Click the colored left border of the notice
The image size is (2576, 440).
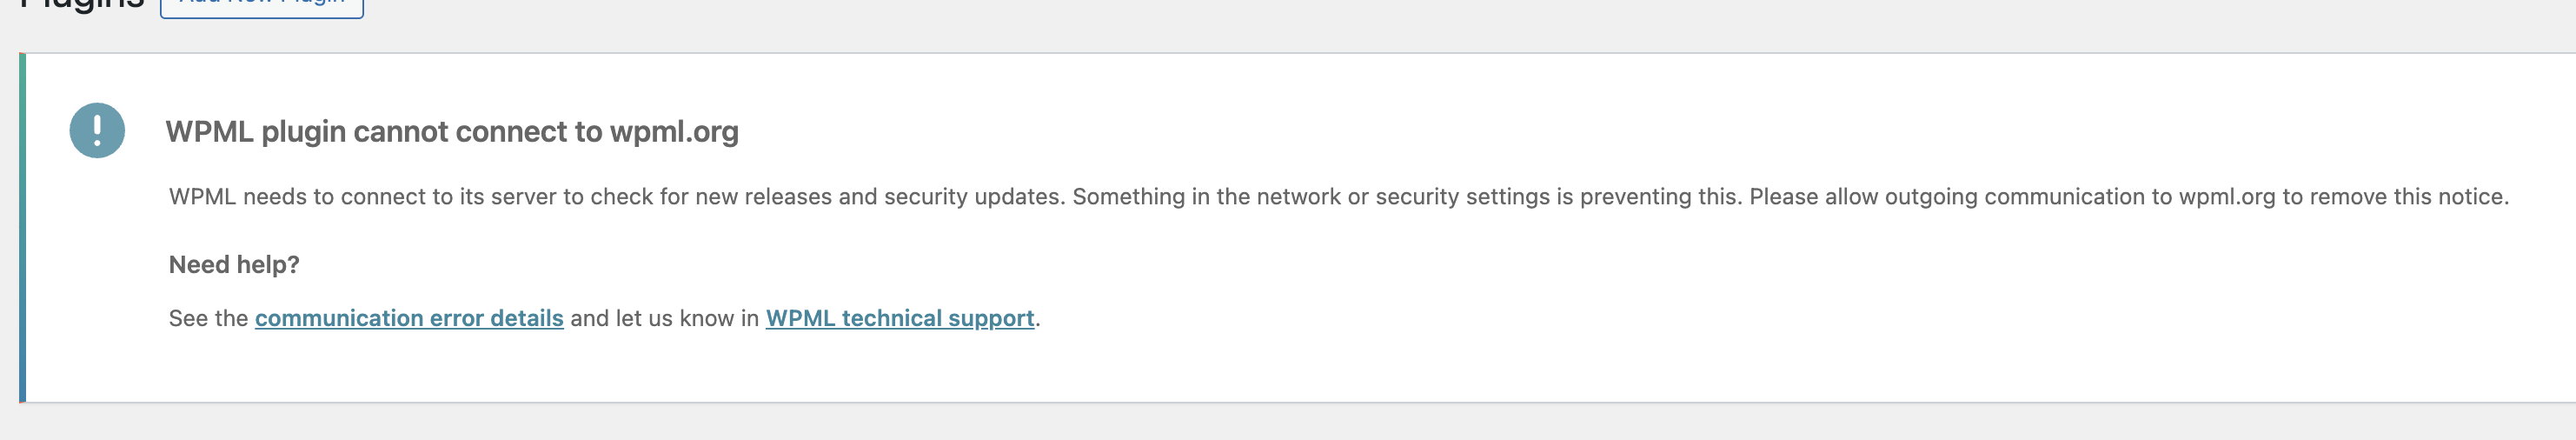click(x=22, y=228)
